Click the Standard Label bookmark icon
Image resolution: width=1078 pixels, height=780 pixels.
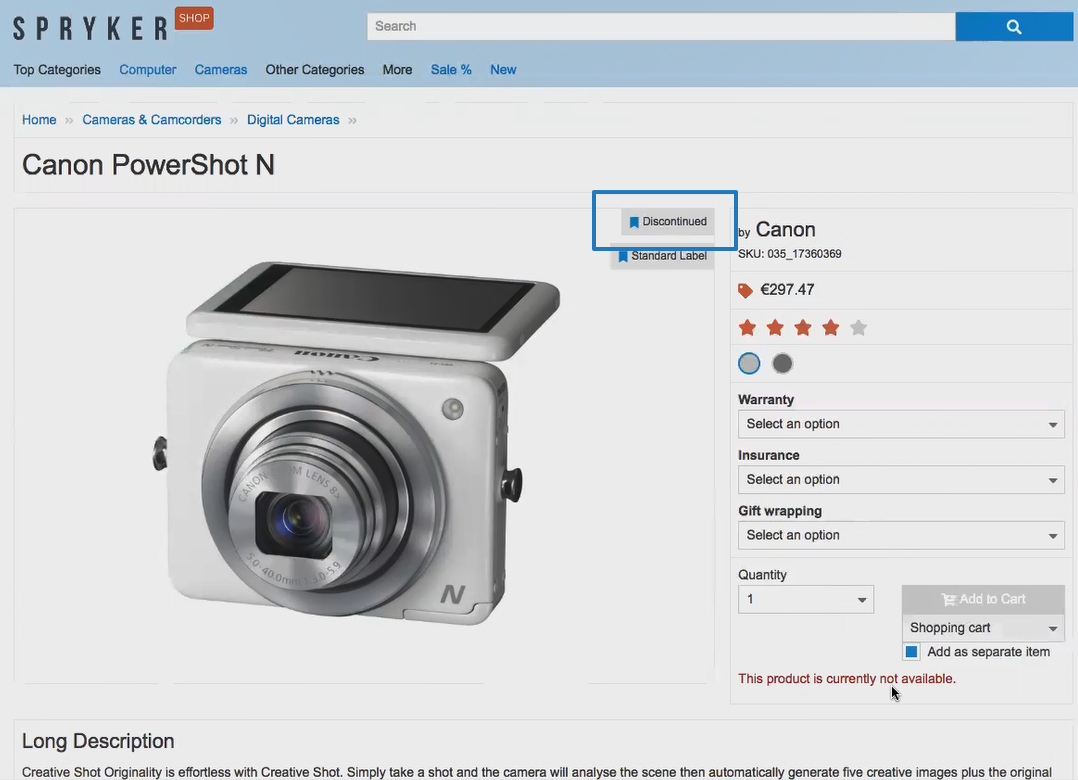click(x=623, y=256)
